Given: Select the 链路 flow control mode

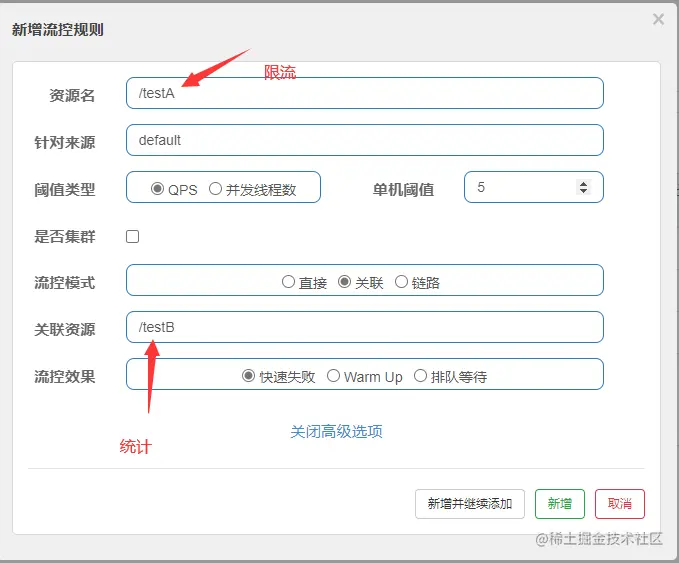Looking at the screenshot, I should pos(401,282).
